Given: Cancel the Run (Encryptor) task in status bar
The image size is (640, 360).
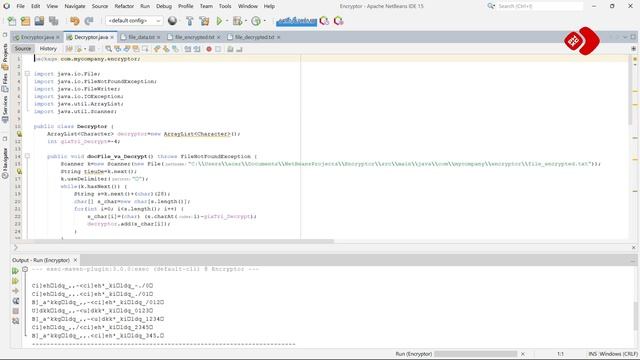Looking at the screenshot, I should 523,354.
